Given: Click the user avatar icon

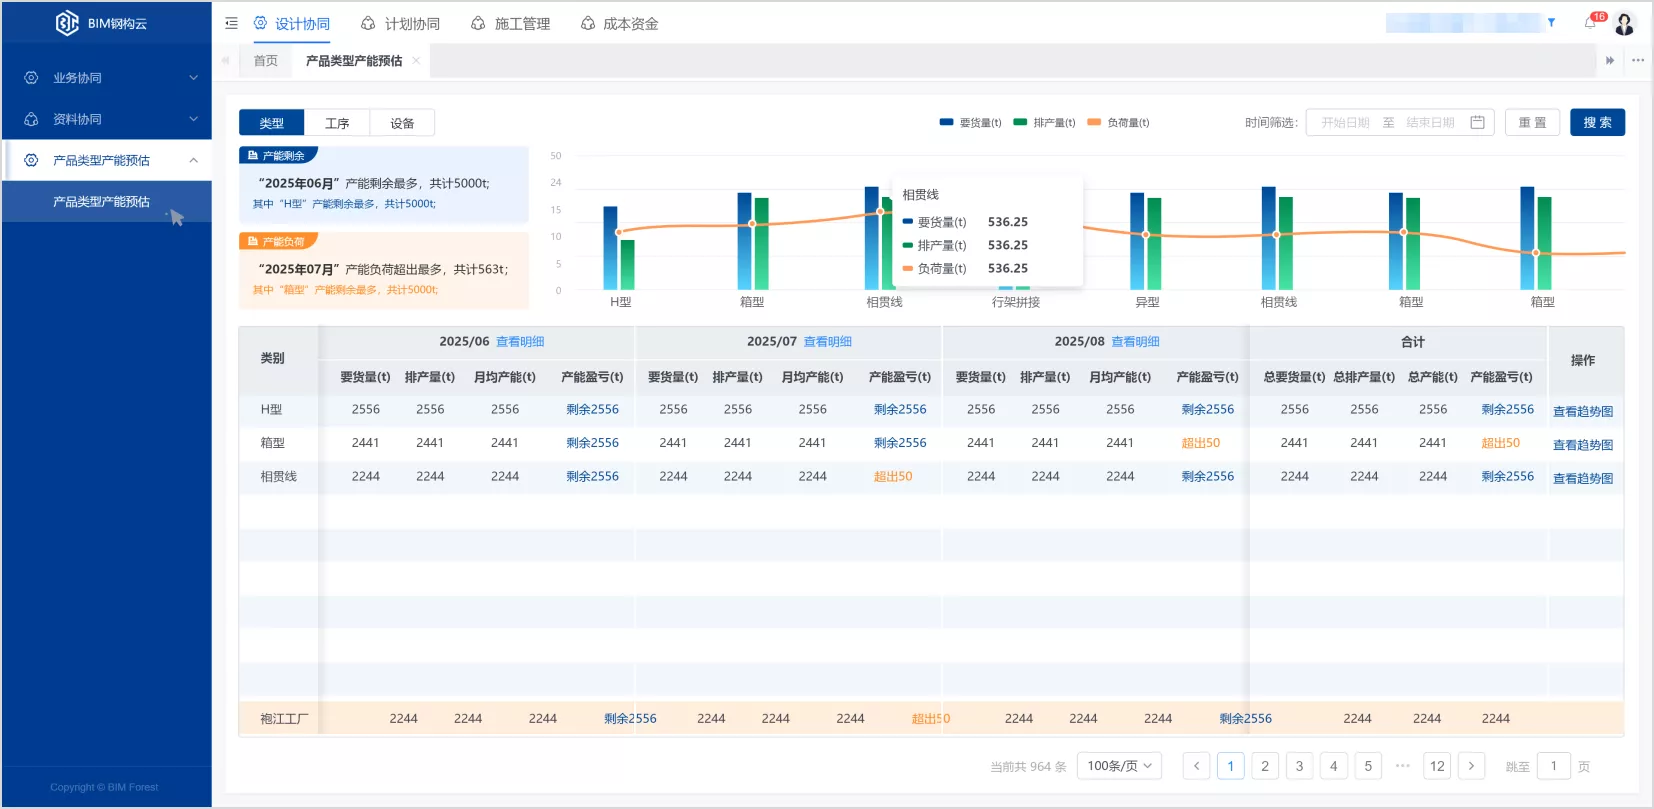Looking at the screenshot, I should pyautogui.click(x=1624, y=23).
